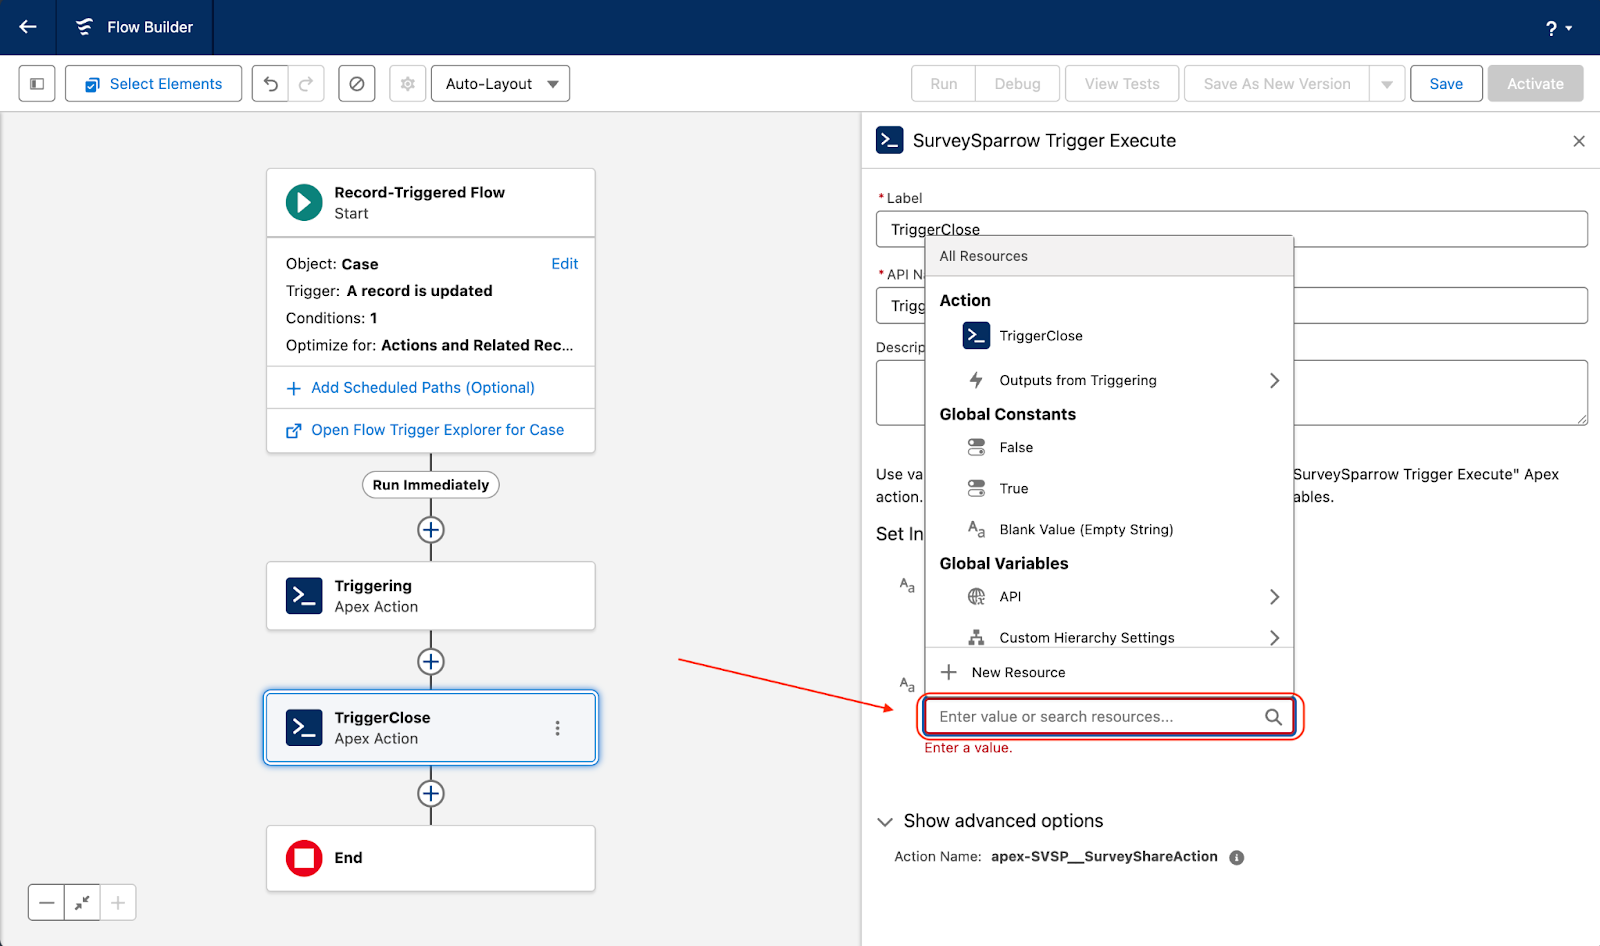Add element after Run Immediately path
The height and width of the screenshot is (946, 1600).
click(x=431, y=530)
